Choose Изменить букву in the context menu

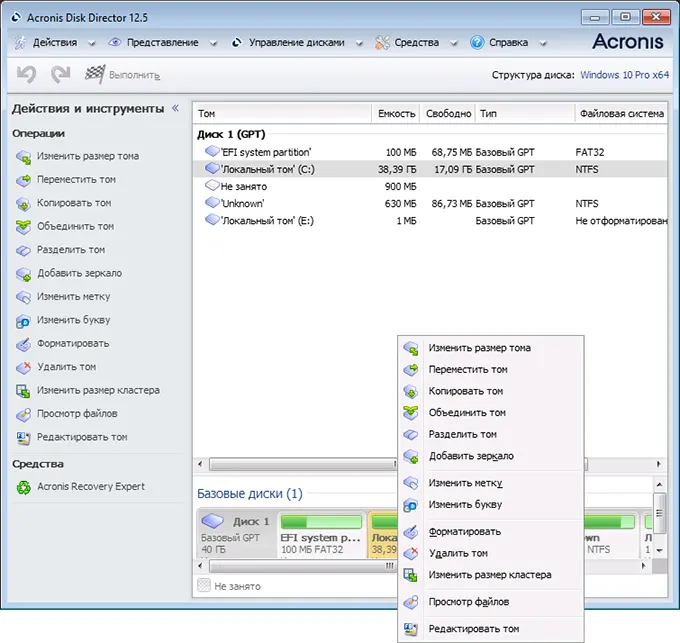click(490, 505)
